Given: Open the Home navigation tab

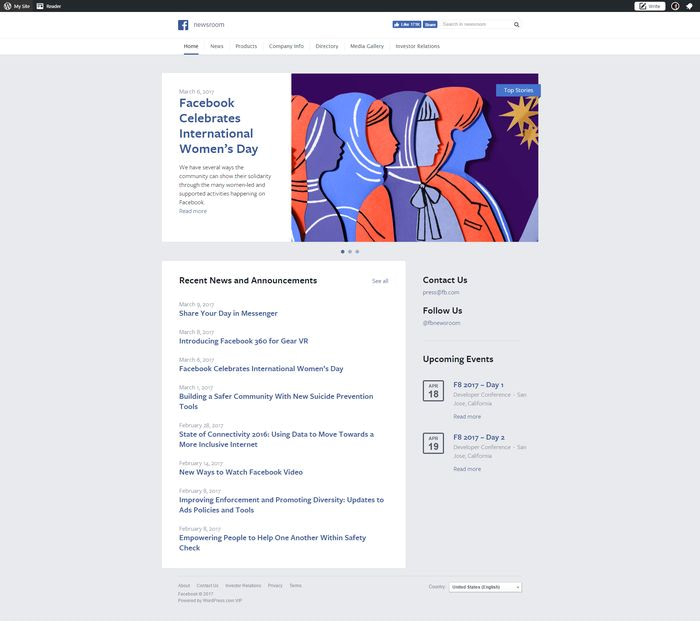Looking at the screenshot, I should (191, 46).
